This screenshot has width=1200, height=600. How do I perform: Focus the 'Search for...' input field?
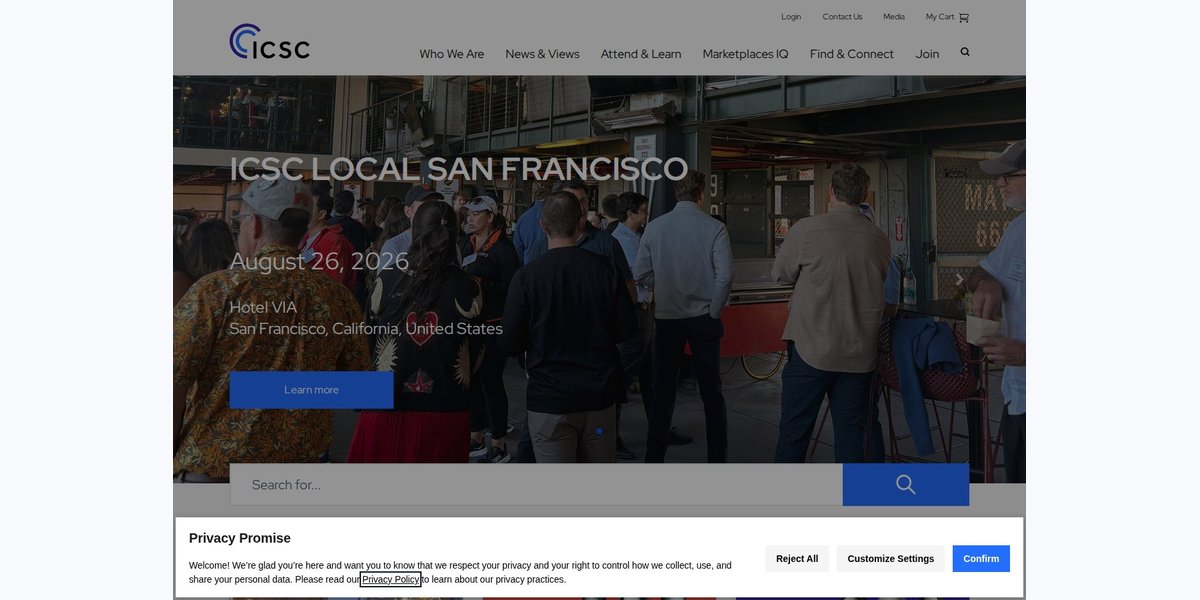pos(536,484)
